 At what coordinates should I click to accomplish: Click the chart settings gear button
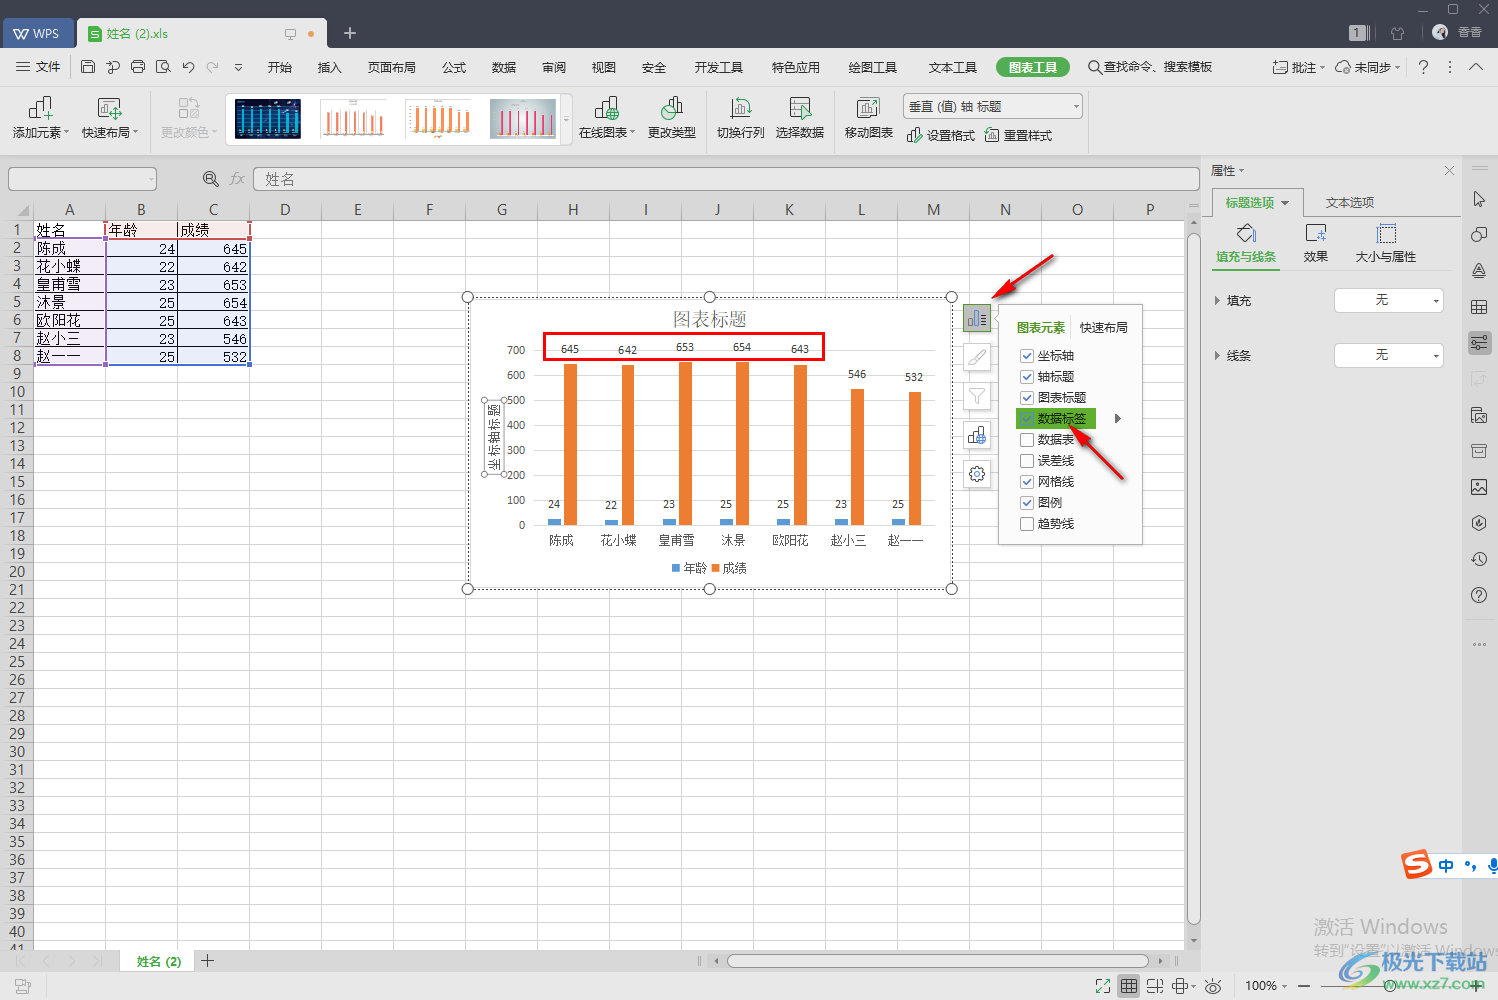(977, 474)
